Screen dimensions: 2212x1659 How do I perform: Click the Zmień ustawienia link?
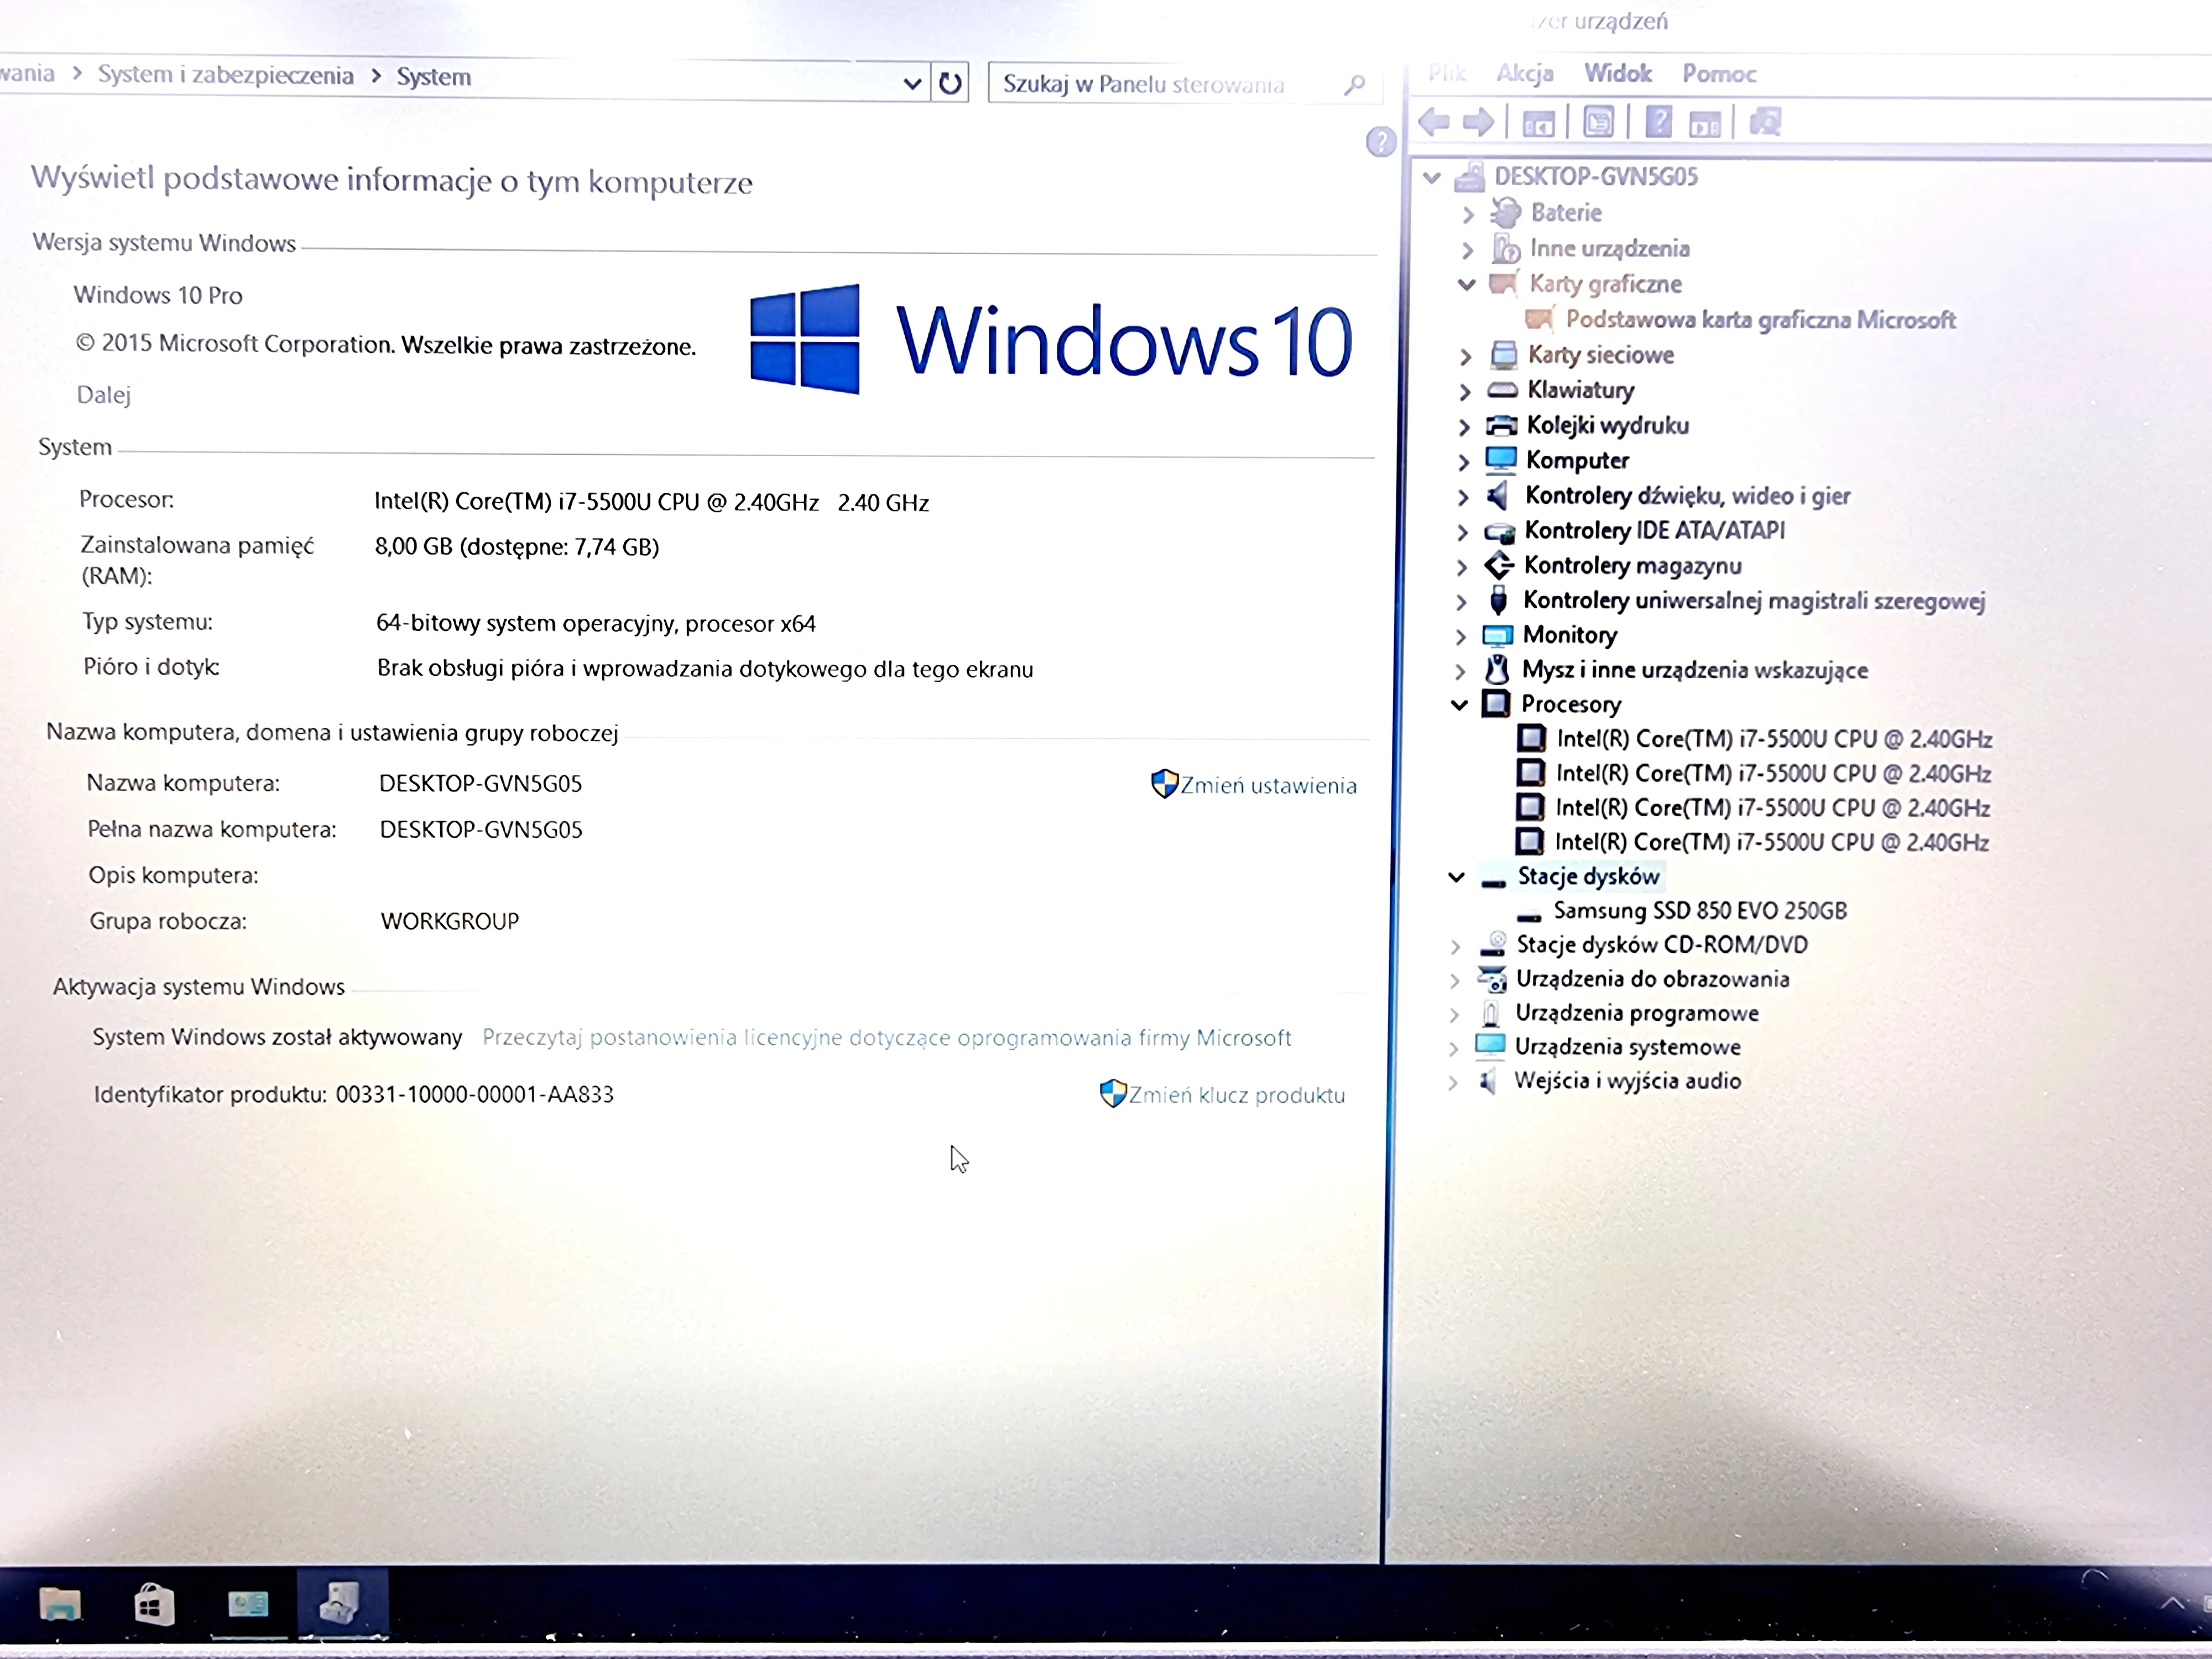[x=1268, y=786]
